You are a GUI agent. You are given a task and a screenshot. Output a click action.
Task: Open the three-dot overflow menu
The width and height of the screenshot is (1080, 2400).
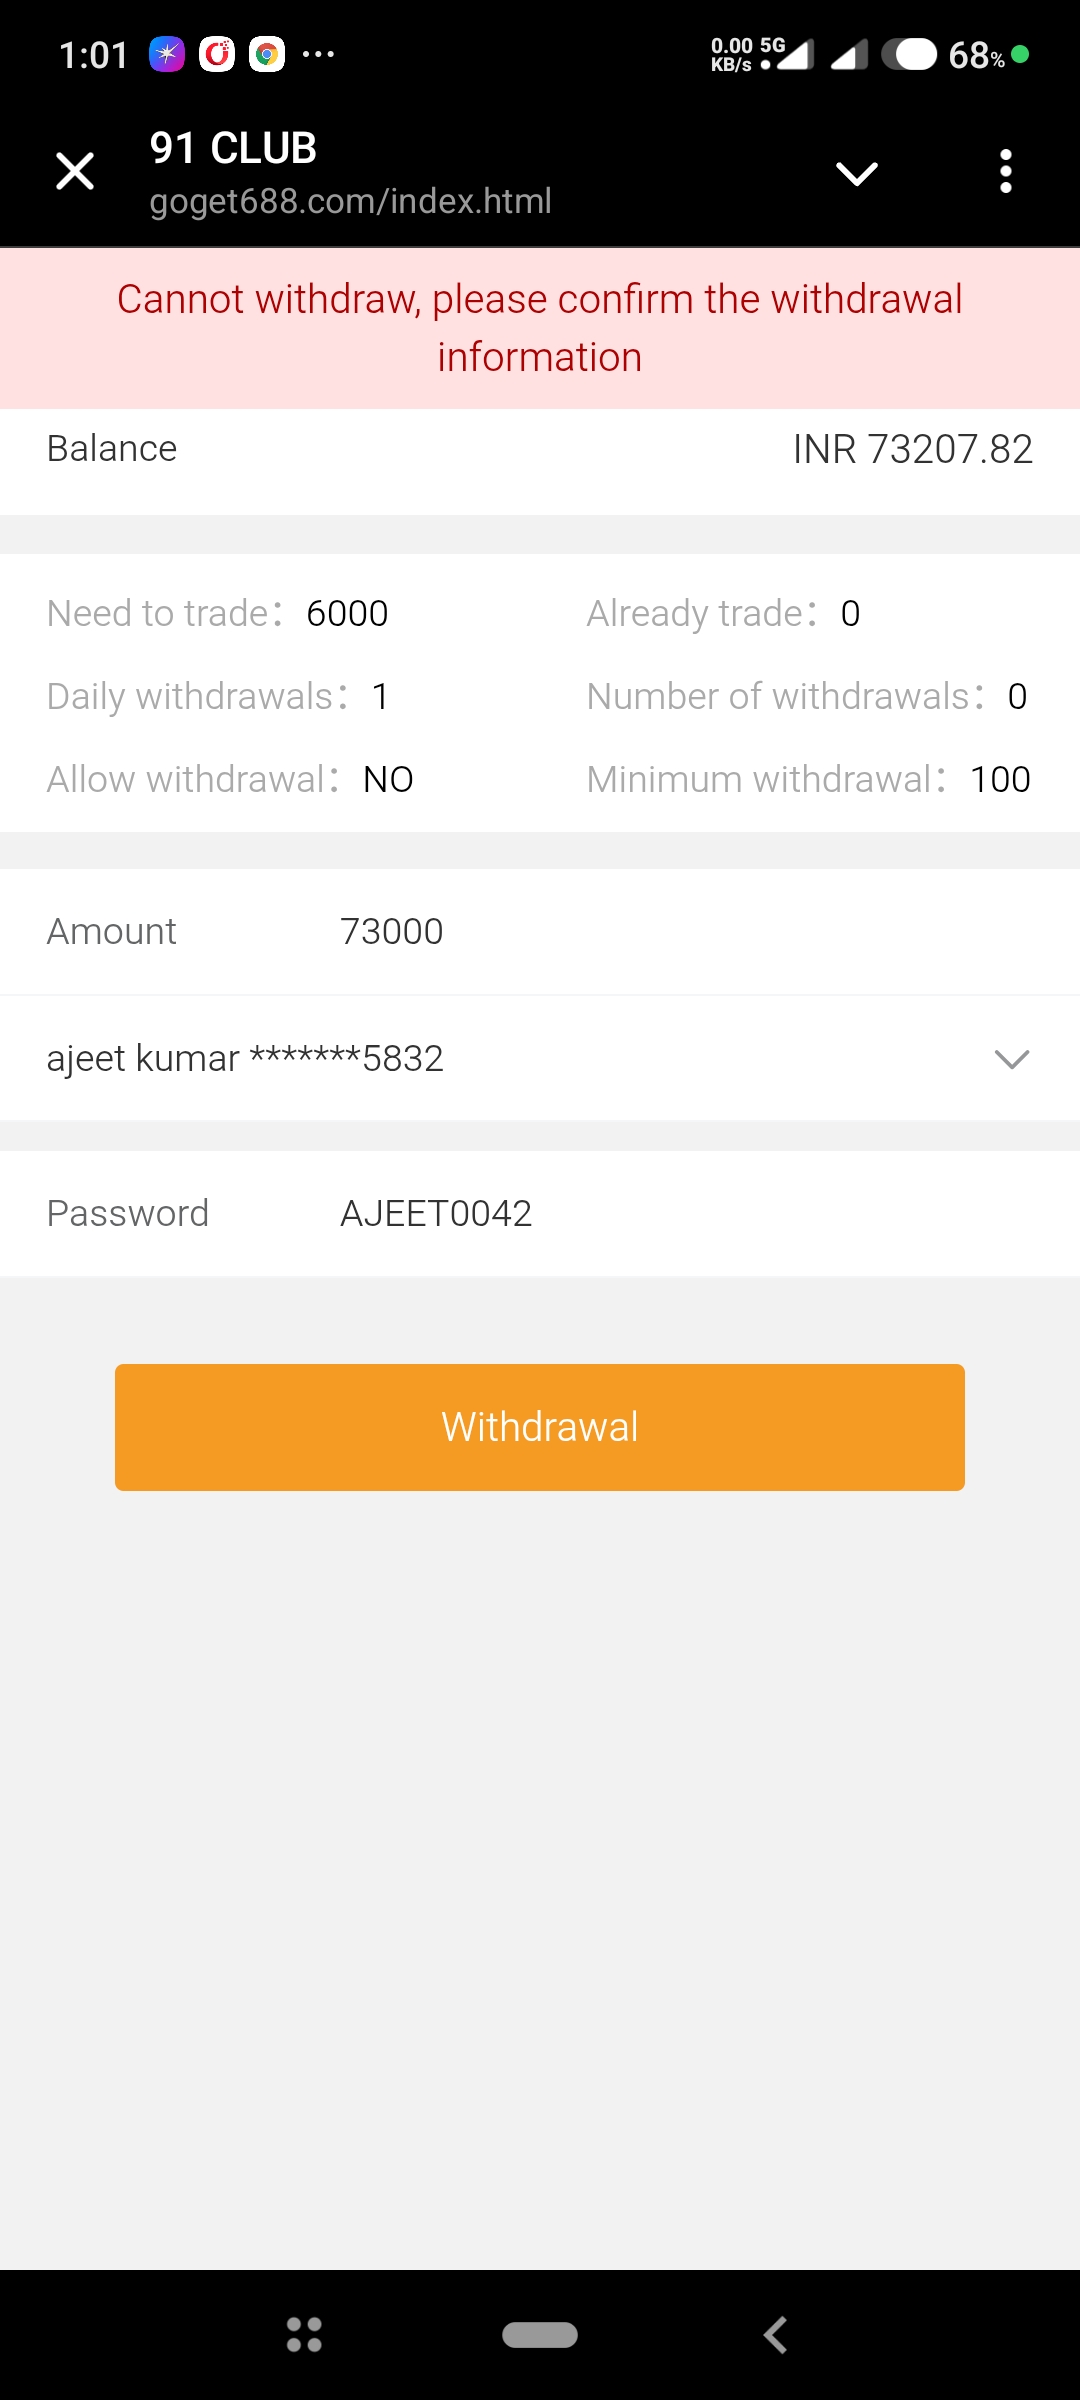pos(1005,171)
